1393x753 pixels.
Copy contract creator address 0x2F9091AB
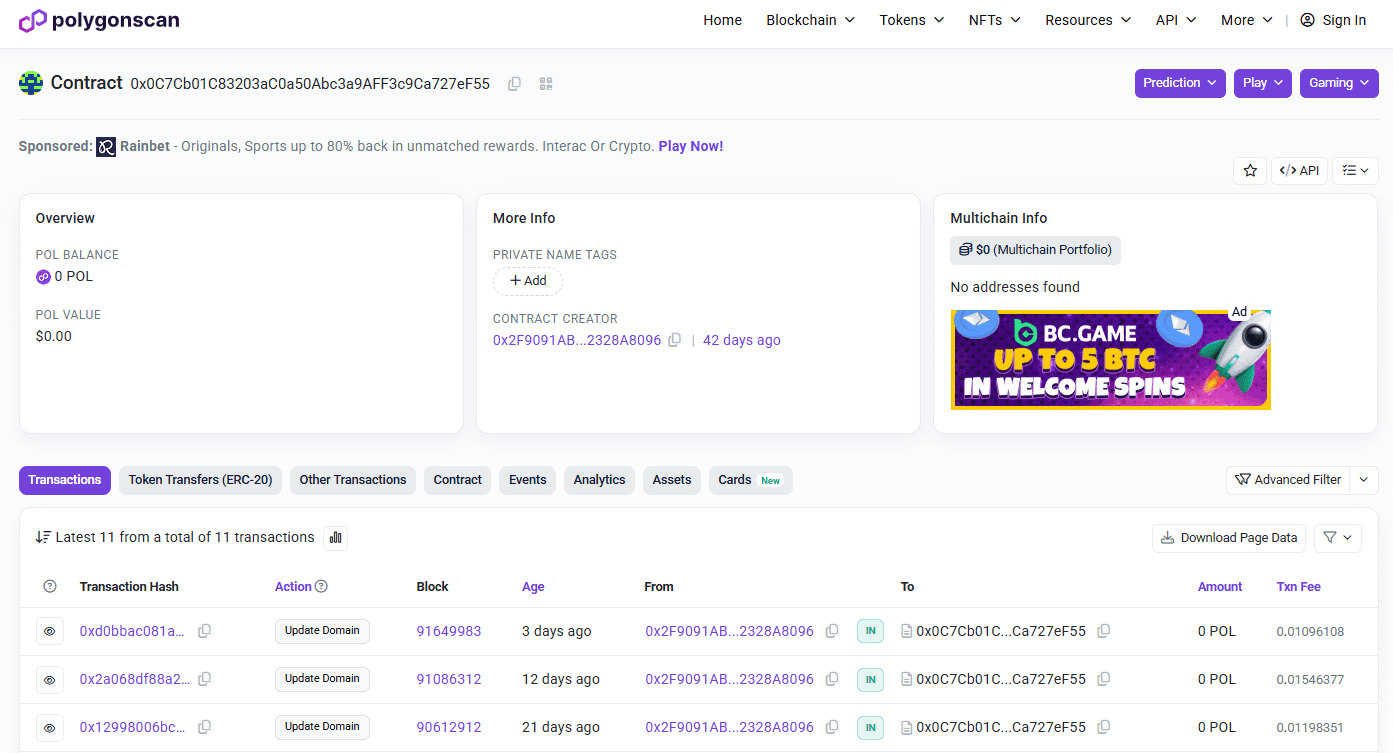(x=674, y=340)
